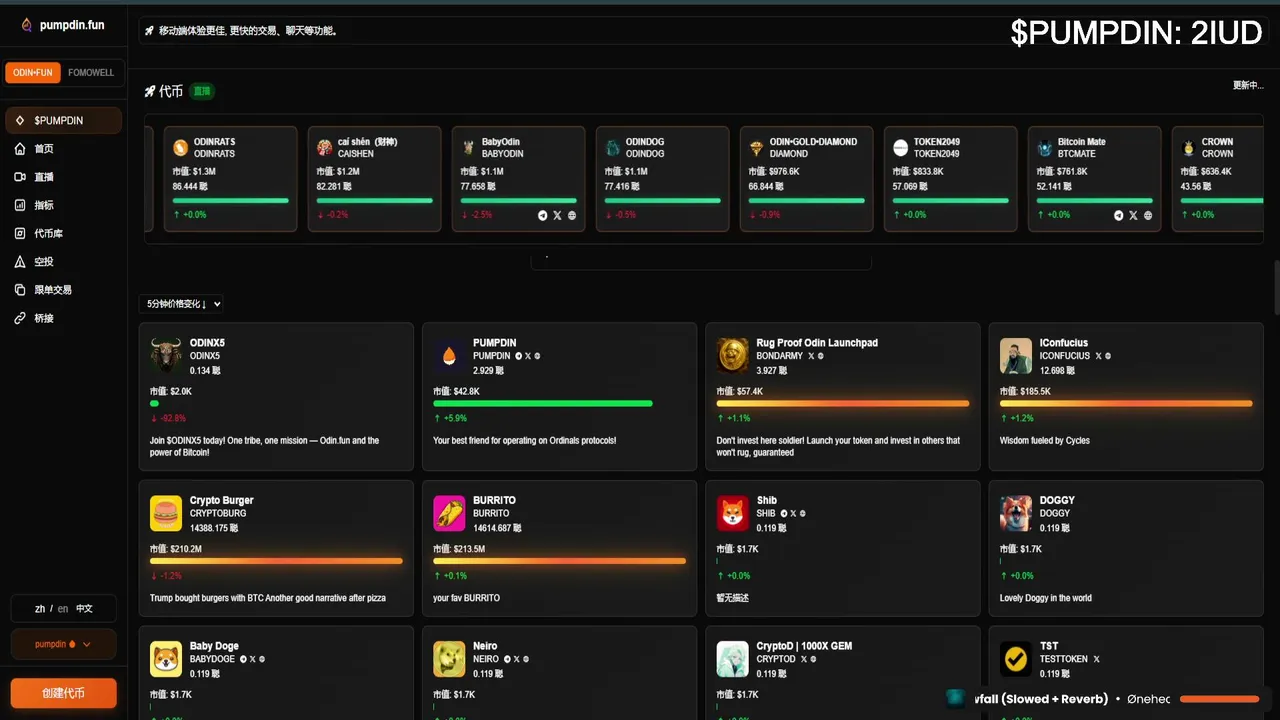
Task: Click X icon next to PUMPDIN ticker
Action: (x=528, y=356)
